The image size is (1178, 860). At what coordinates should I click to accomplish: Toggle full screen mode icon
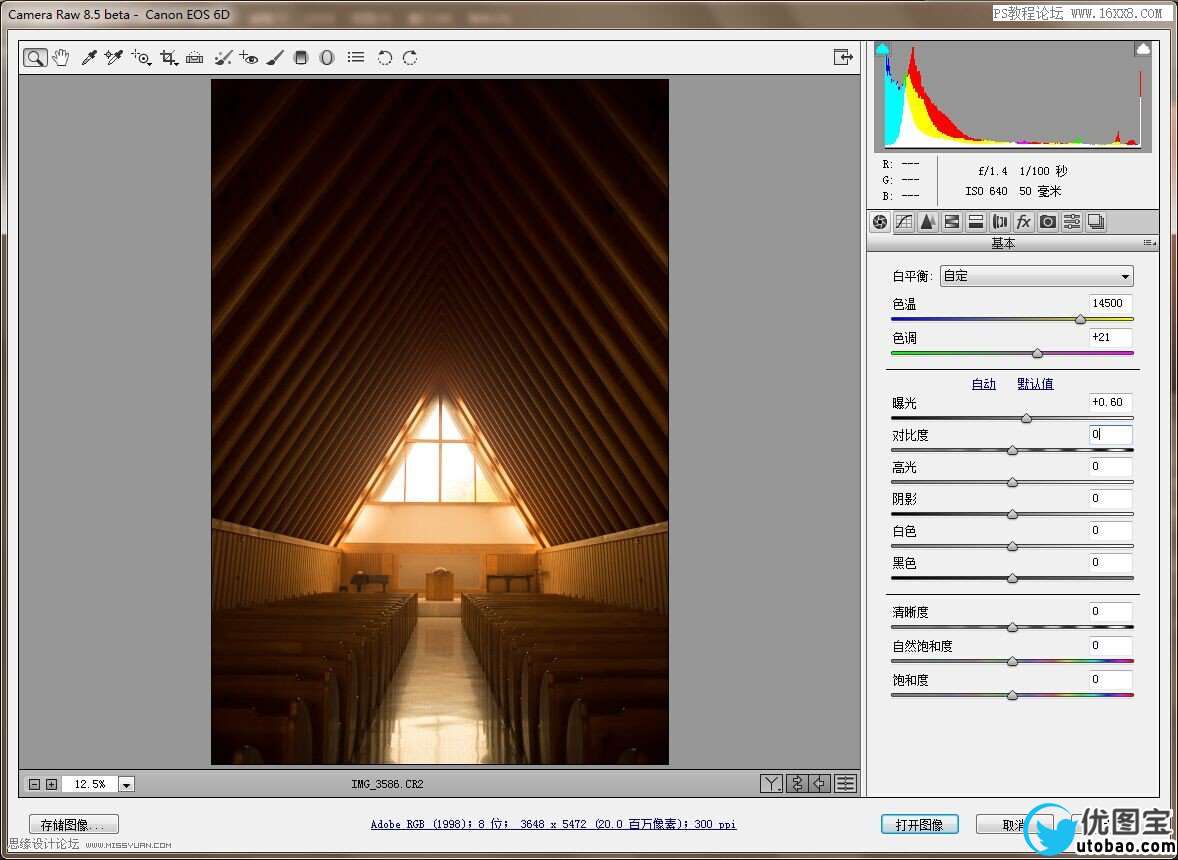844,57
